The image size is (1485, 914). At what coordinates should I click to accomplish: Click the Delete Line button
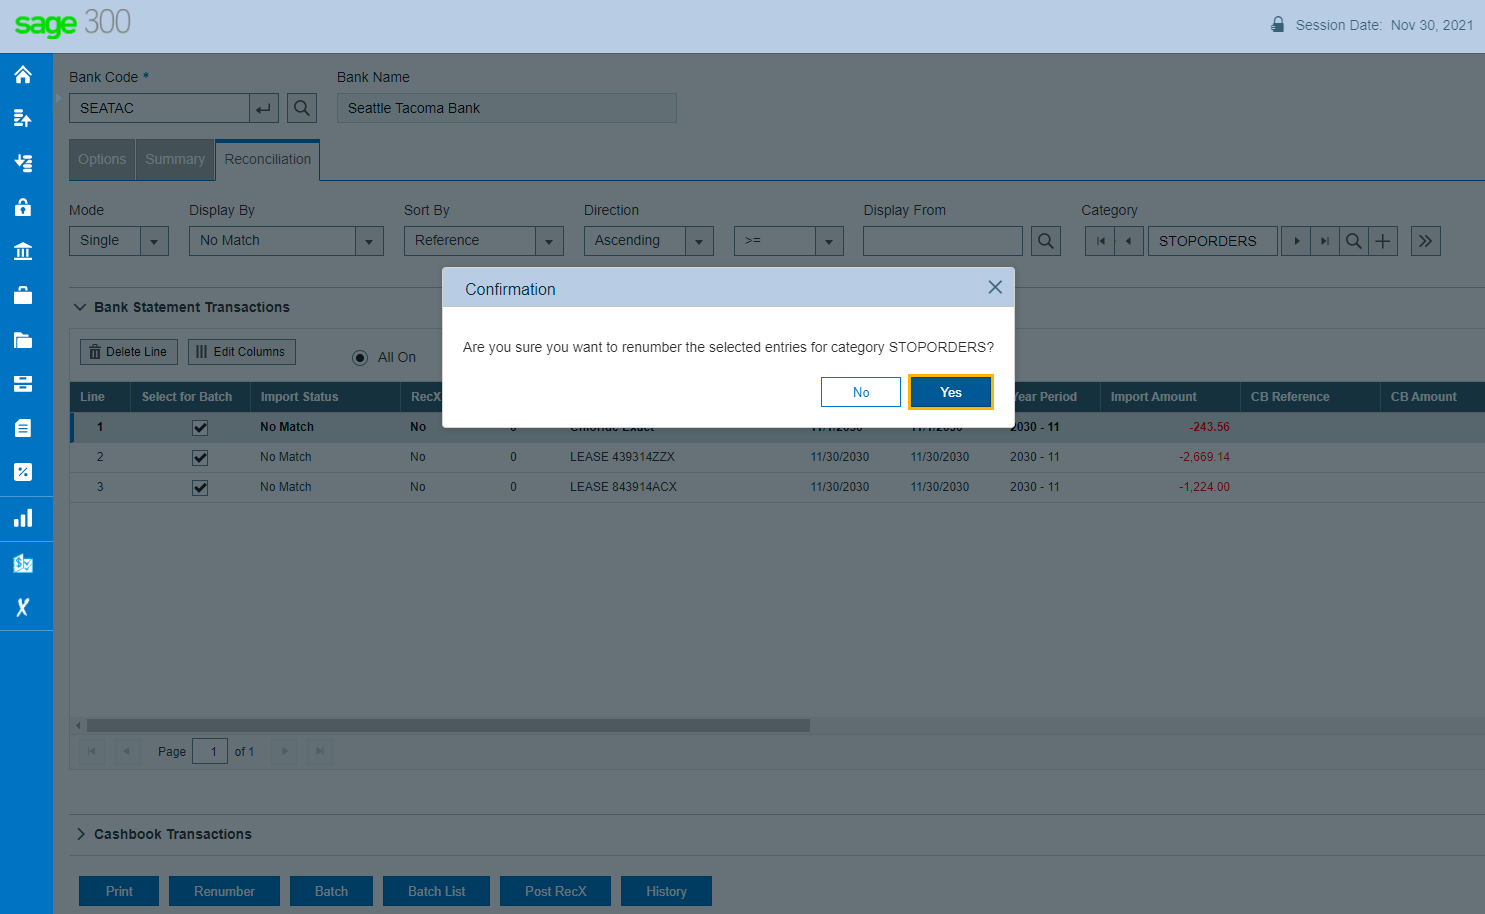point(129,352)
